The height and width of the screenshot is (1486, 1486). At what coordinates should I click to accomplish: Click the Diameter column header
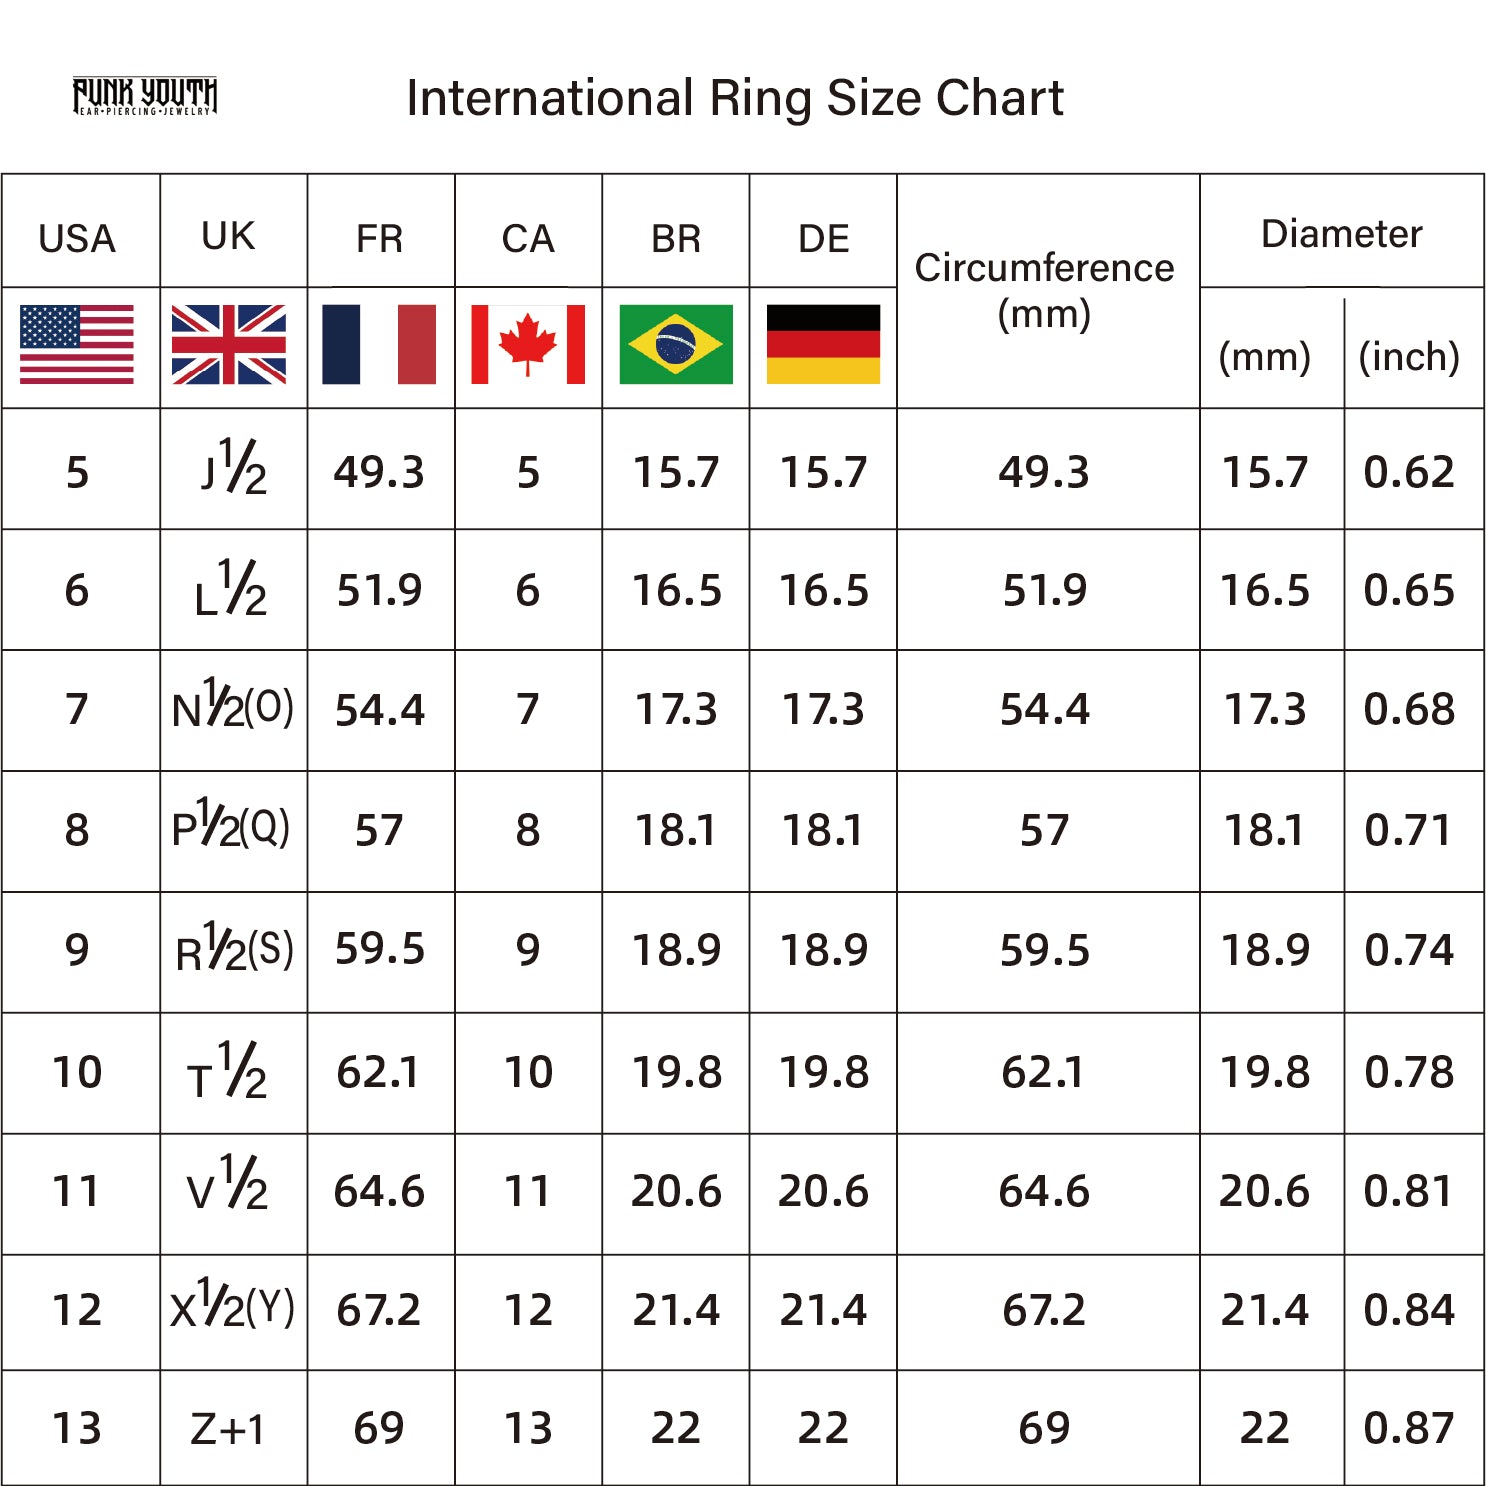point(1341,234)
